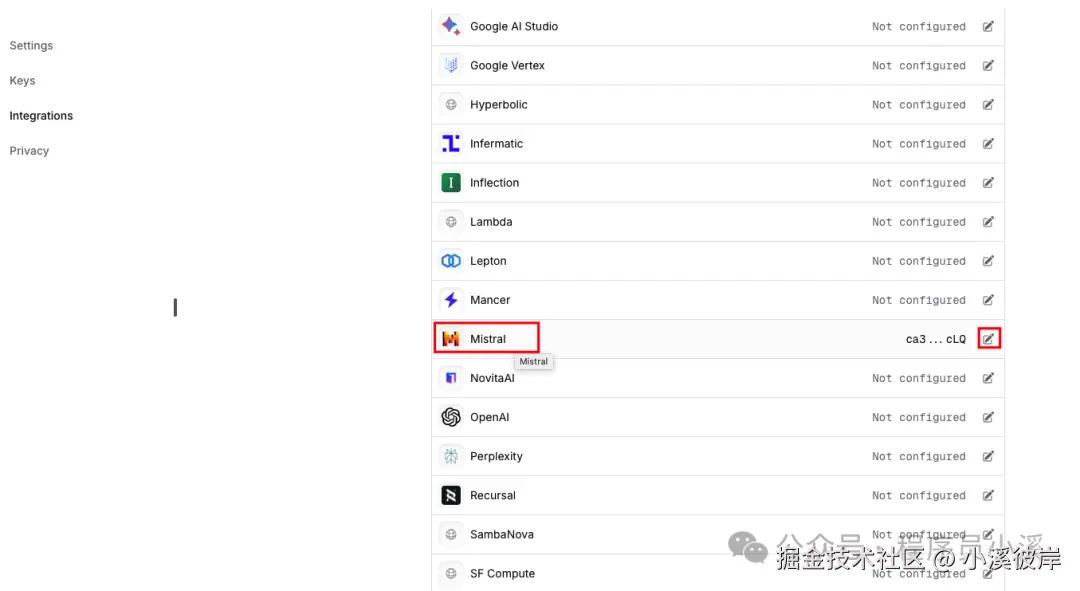1080x591 pixels.
Task: Click the Infermatic logo
Action: pos(451,143)
